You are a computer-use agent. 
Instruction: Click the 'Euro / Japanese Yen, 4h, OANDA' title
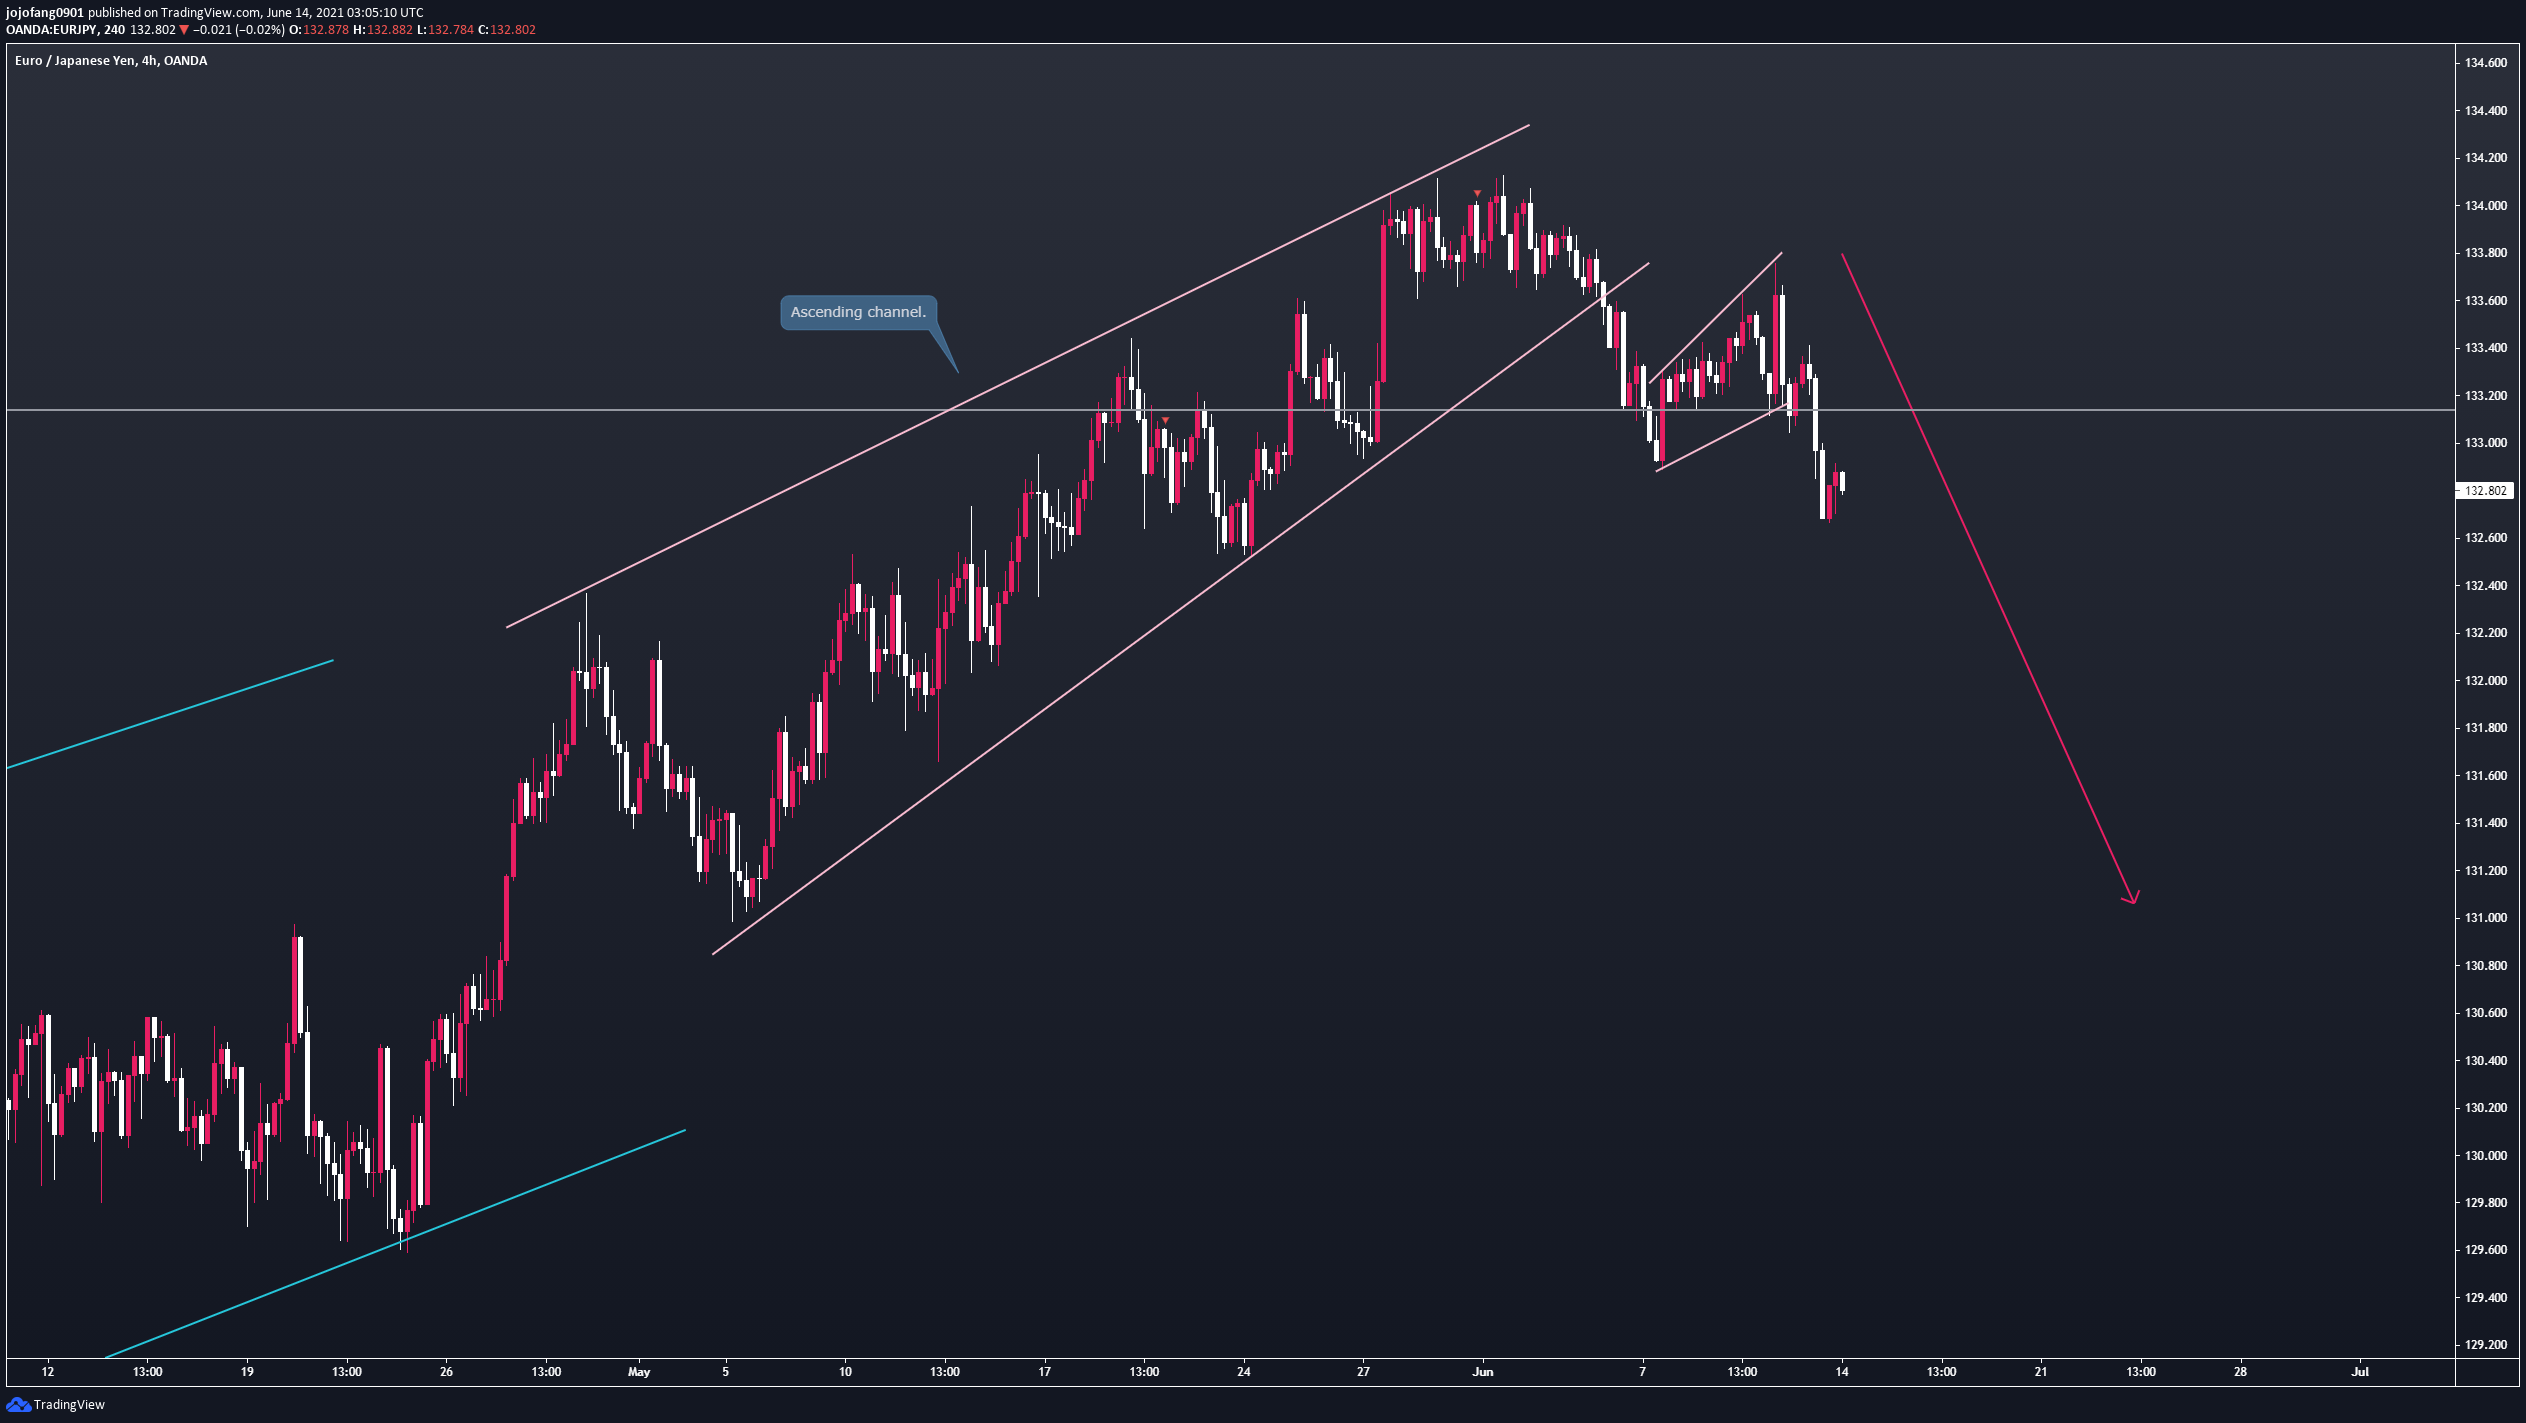[111, 61]
